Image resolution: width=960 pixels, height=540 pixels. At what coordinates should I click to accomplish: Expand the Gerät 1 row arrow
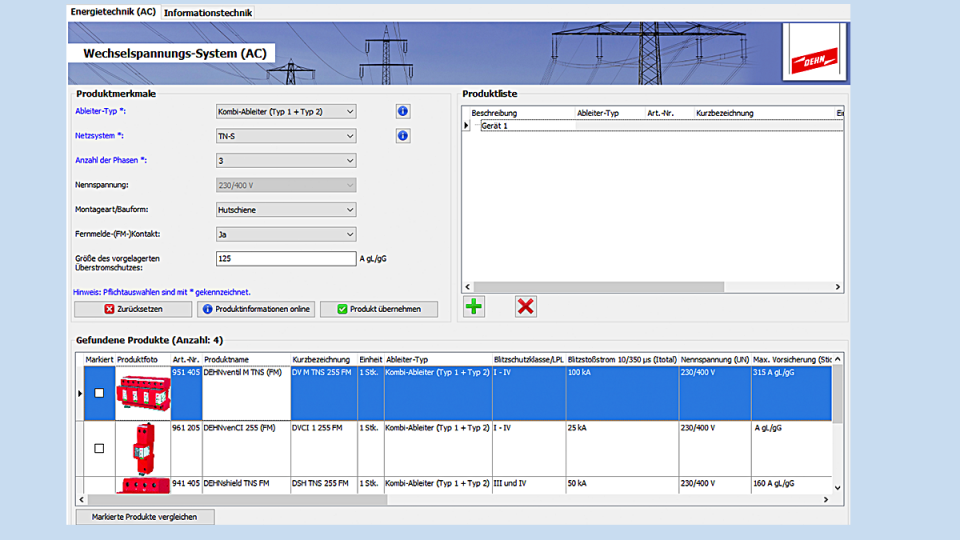(x=466, y=126)
